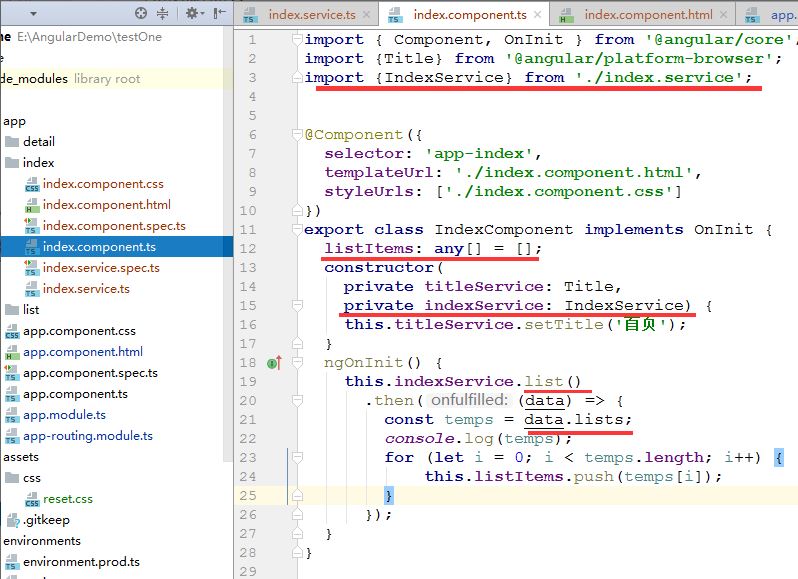The height and width of the screenshot is (579, 798).
Task: Open the .gitkeep file
Action: click(x=46, y=520)
